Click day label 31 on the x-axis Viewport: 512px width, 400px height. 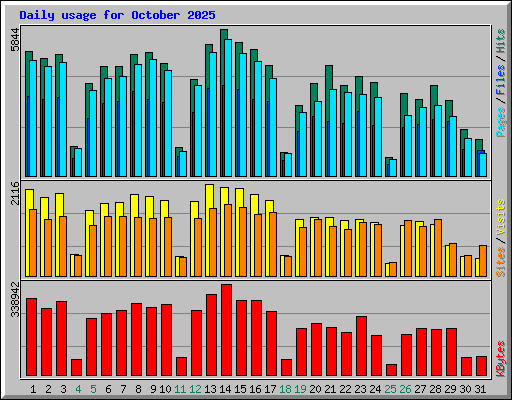point(480,389)
